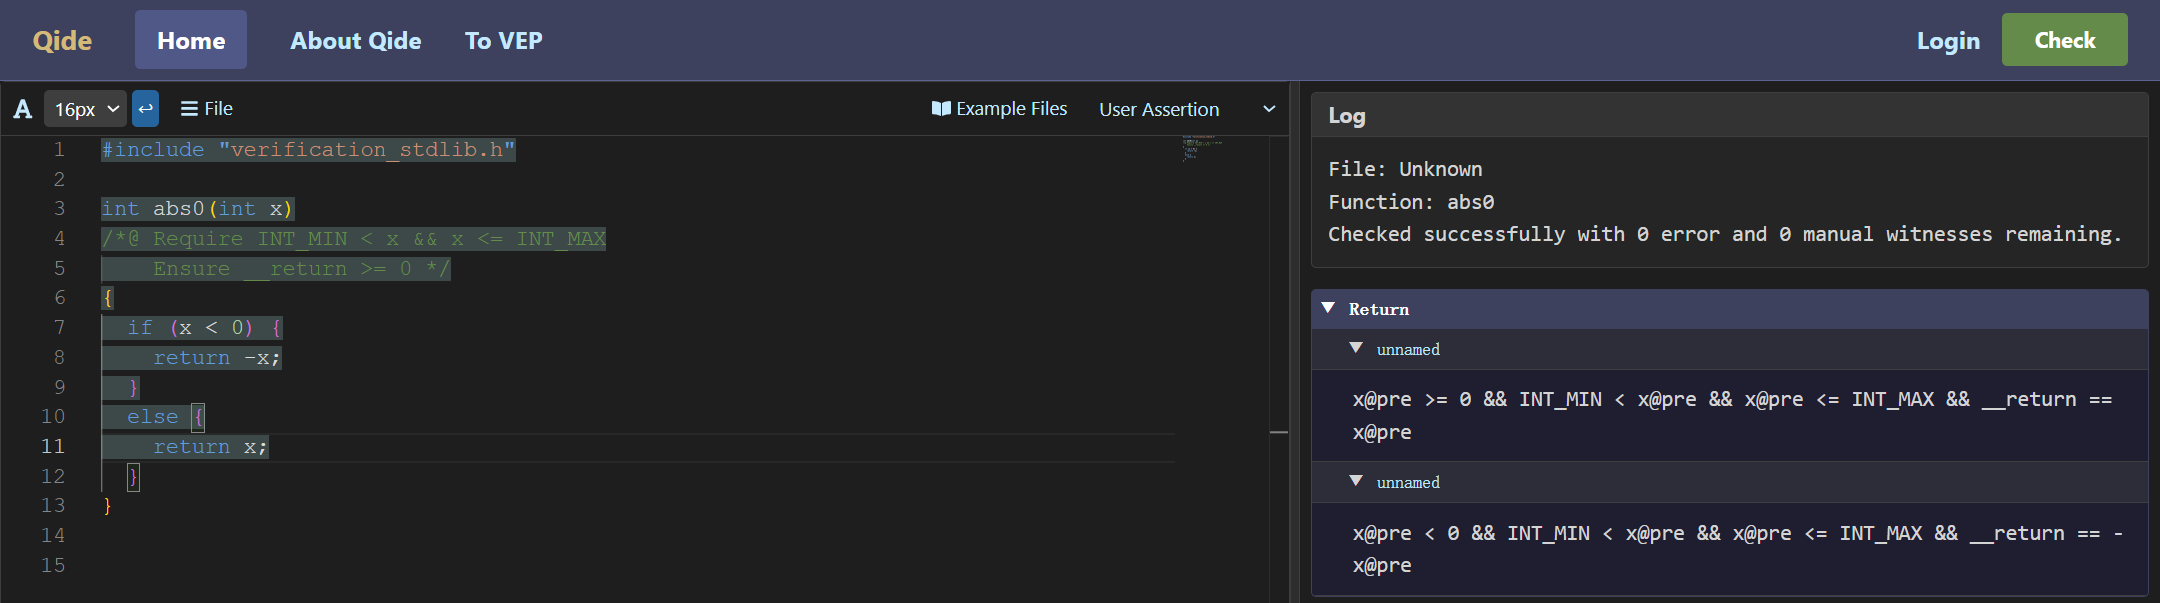Click the Qide logo

click(x=62, y=41)
